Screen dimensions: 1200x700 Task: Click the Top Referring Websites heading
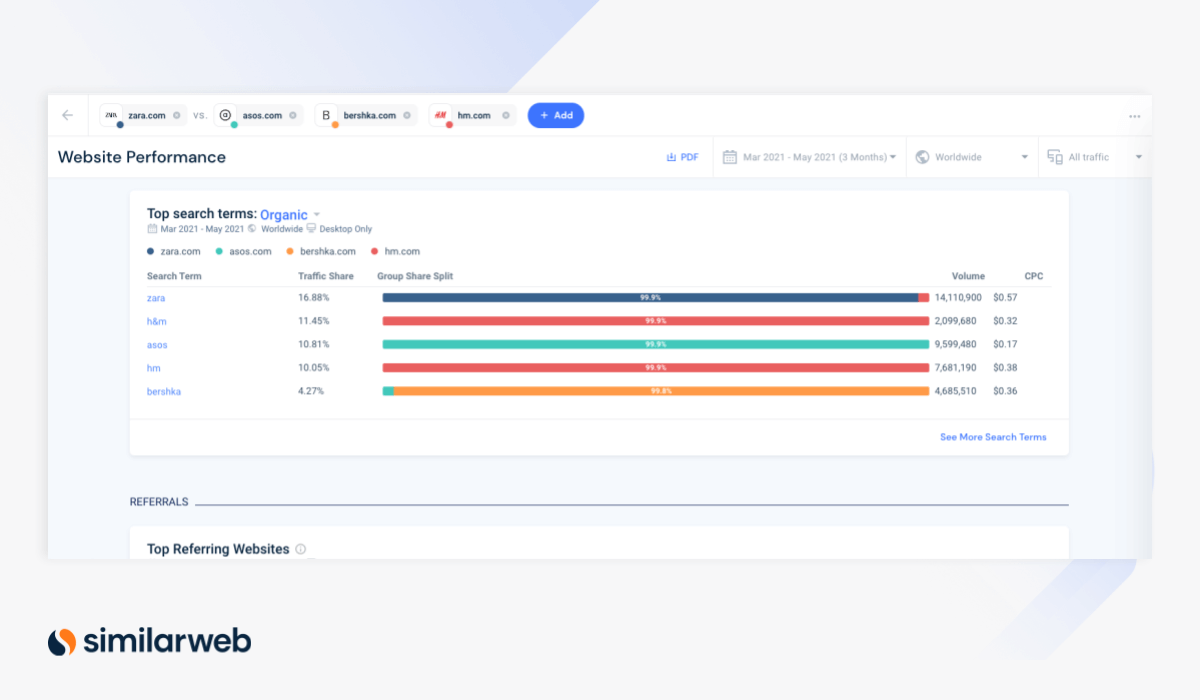(x=218, y=549)
